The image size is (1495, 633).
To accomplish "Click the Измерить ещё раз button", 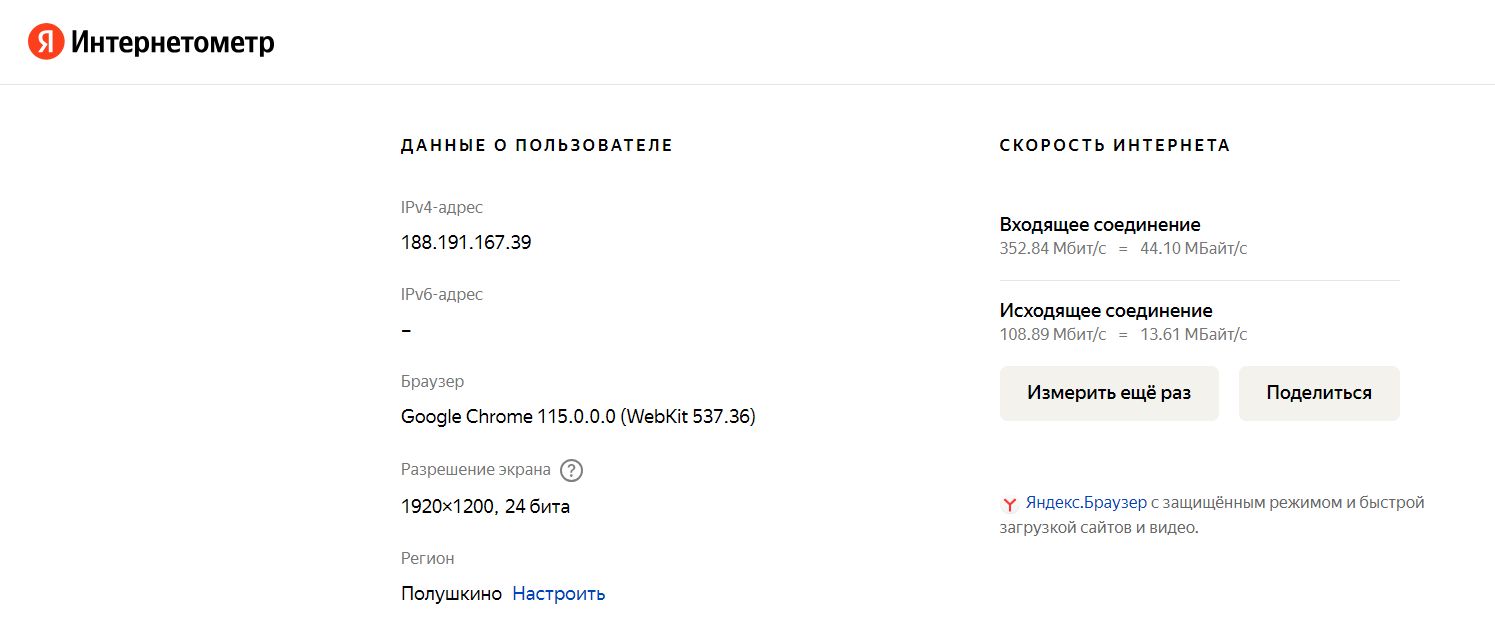I will click(x=1109, y=393).
